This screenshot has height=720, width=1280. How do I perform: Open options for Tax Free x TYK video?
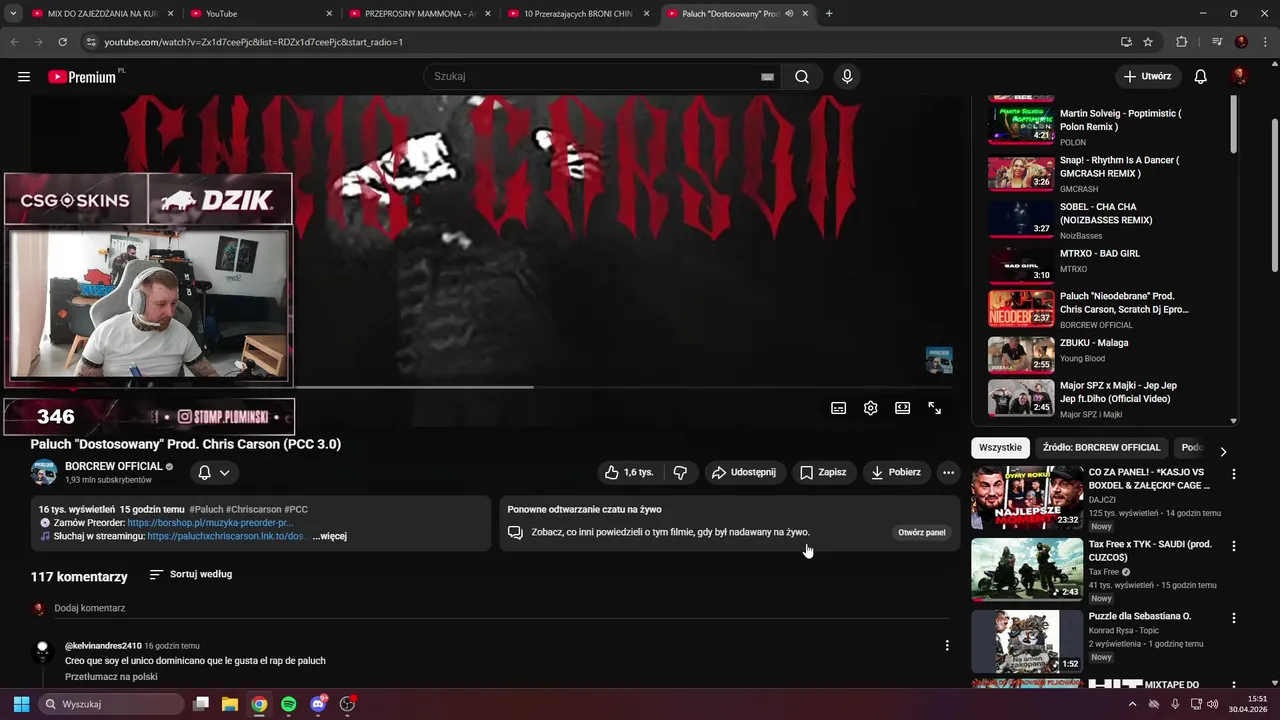click(1234, 546)
